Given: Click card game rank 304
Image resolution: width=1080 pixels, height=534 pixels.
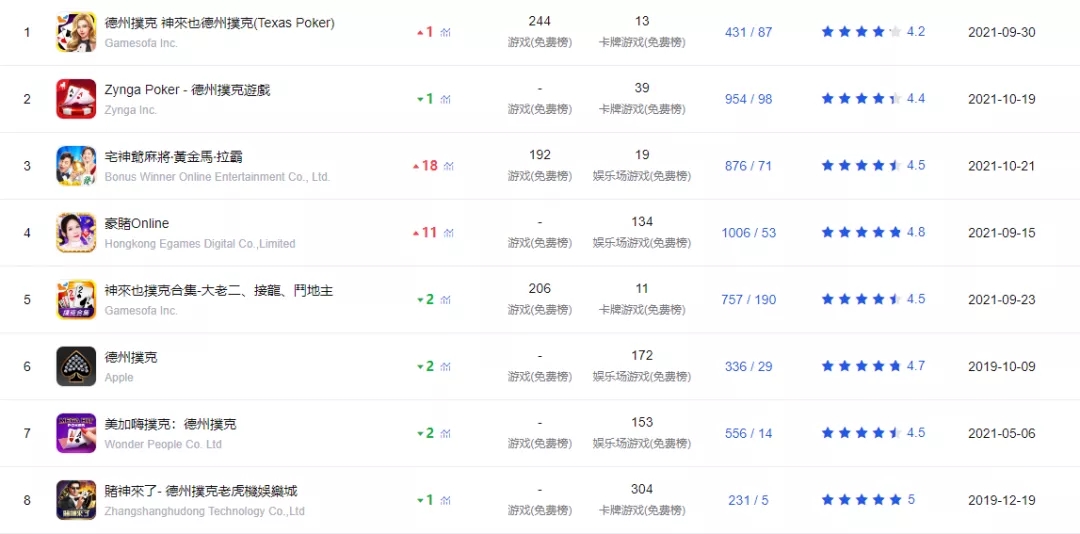Looking at the screenshot, I should (x=642, y=489).
